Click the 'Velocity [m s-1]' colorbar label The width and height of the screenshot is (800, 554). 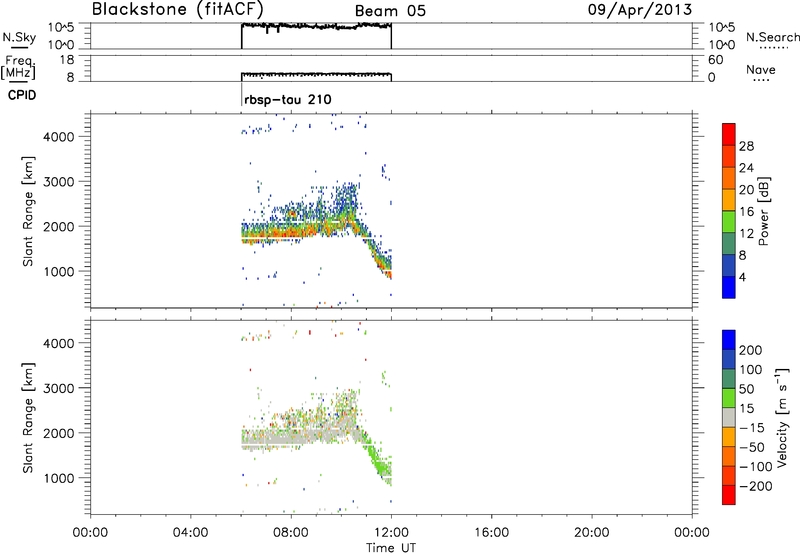click(782, 417)
